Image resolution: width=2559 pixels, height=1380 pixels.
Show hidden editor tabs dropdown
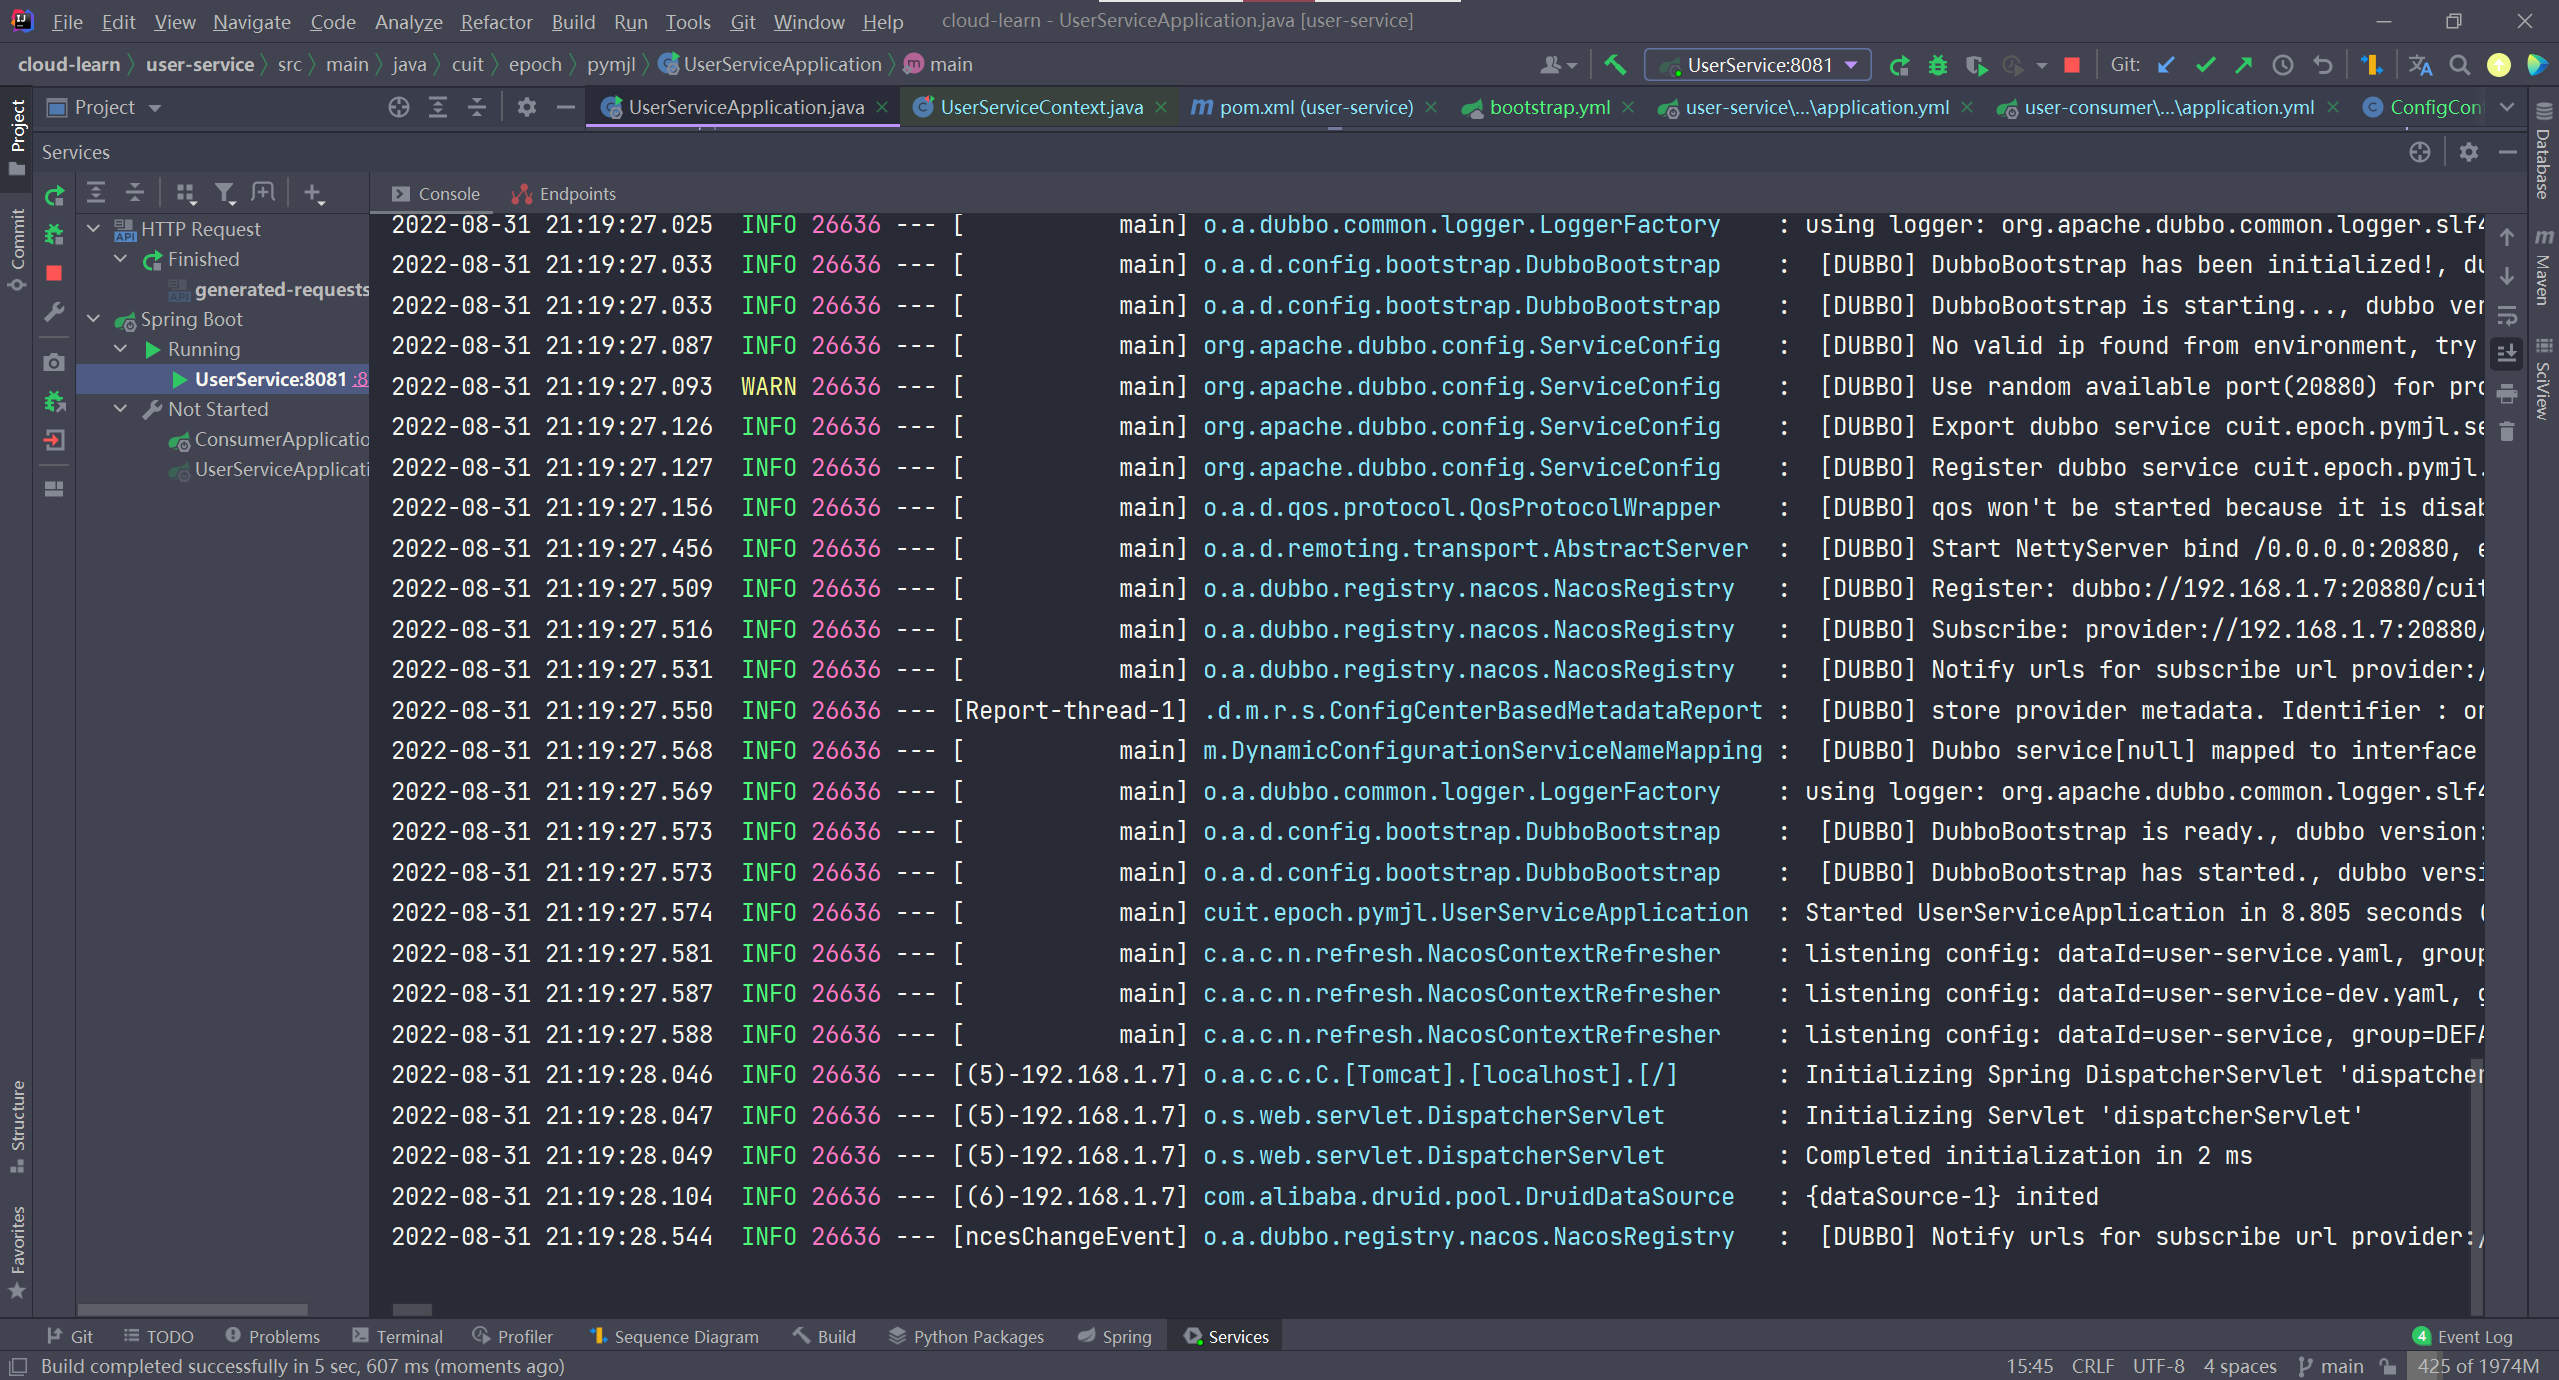click(x=2507, y=107)
